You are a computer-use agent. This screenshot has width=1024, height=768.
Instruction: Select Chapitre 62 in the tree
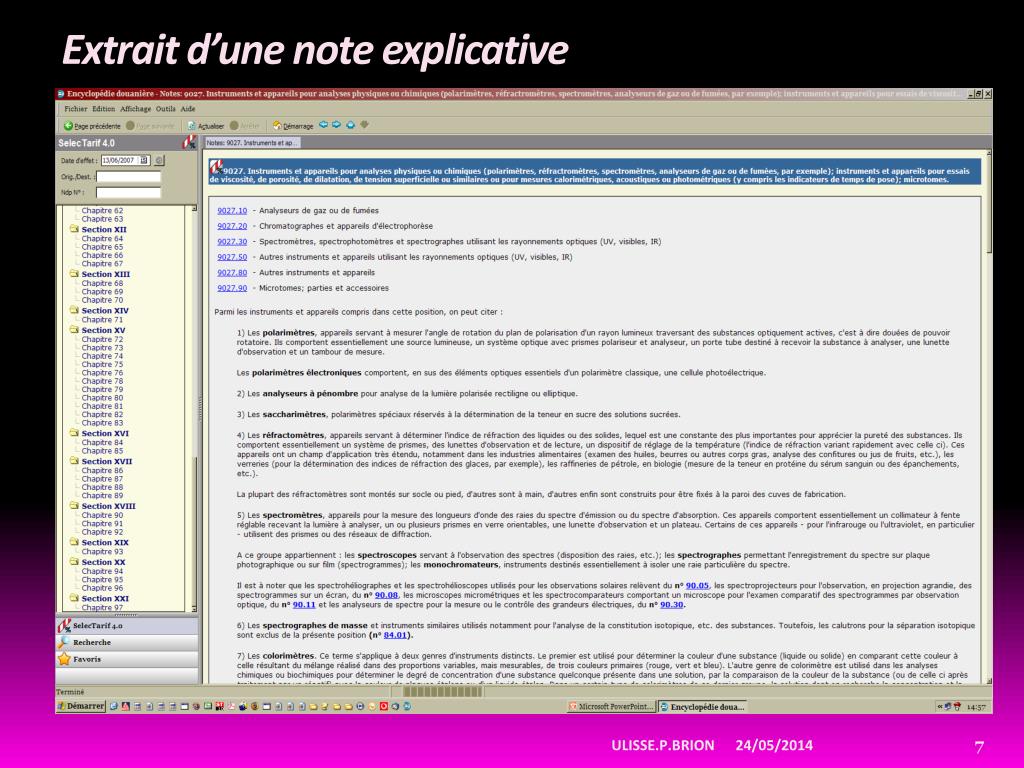(x=102, y=211)
